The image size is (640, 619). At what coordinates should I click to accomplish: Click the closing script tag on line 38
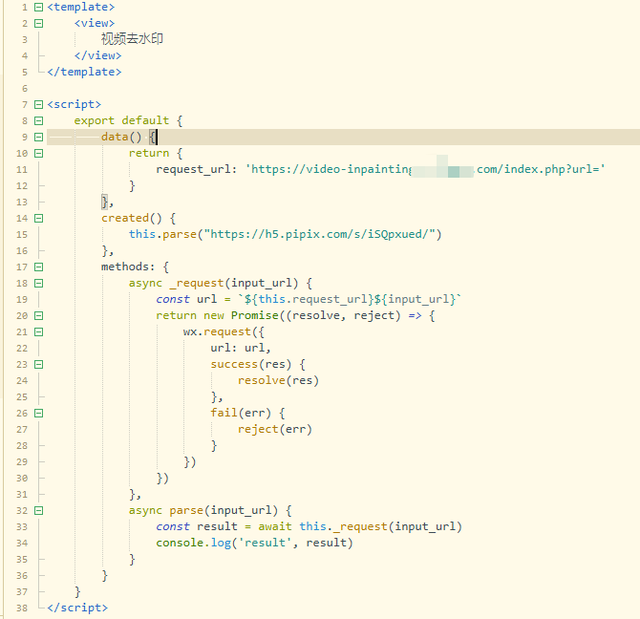coord(77,608)
